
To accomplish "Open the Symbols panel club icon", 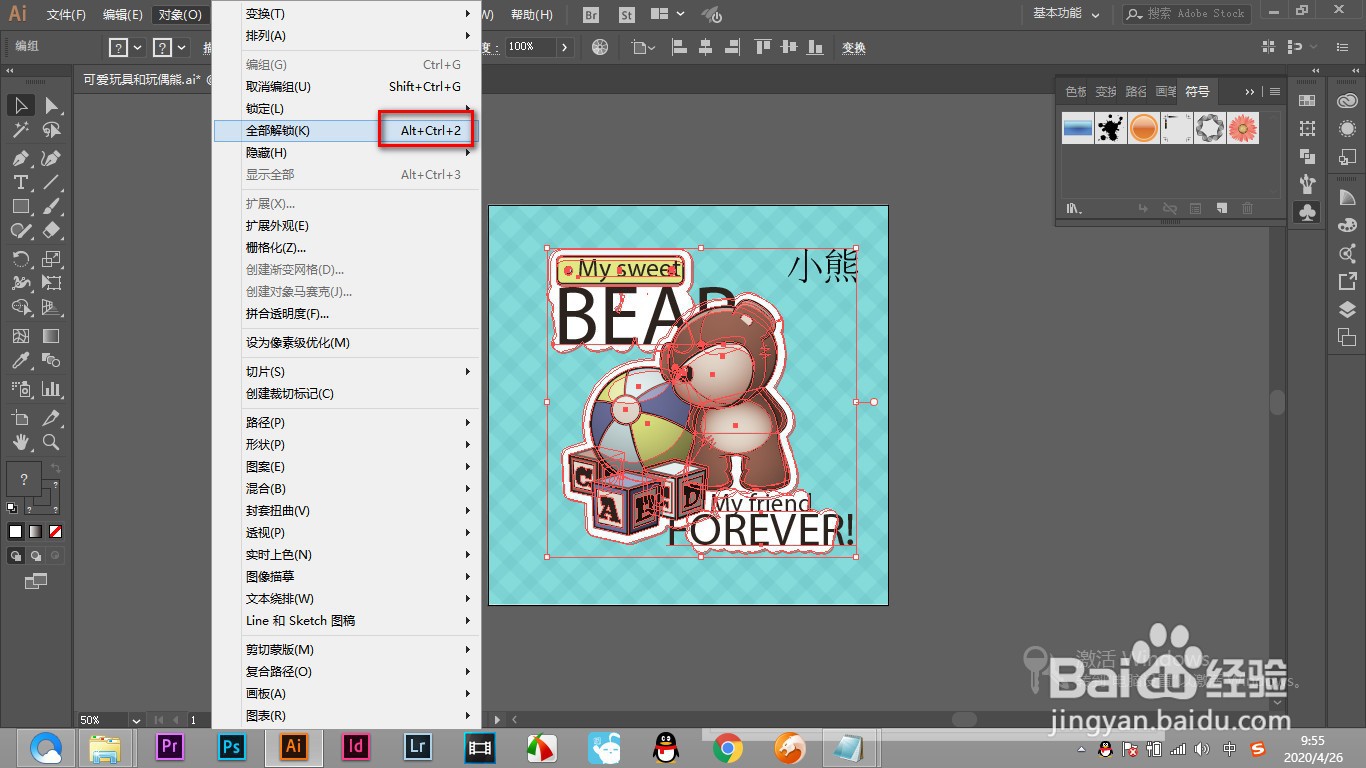I will point(1307,212).
